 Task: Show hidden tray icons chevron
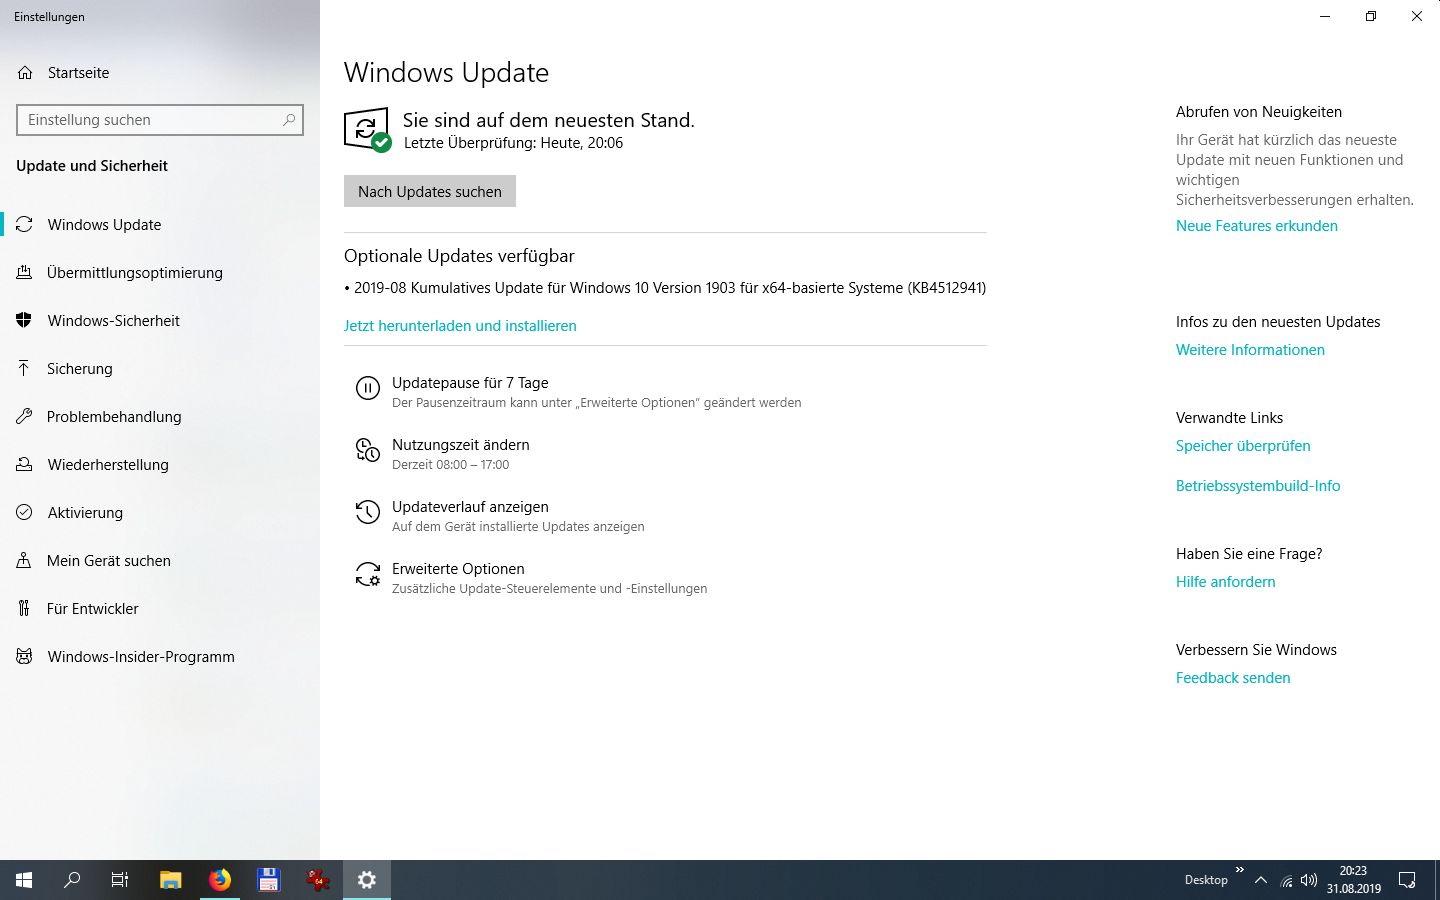1261,880
